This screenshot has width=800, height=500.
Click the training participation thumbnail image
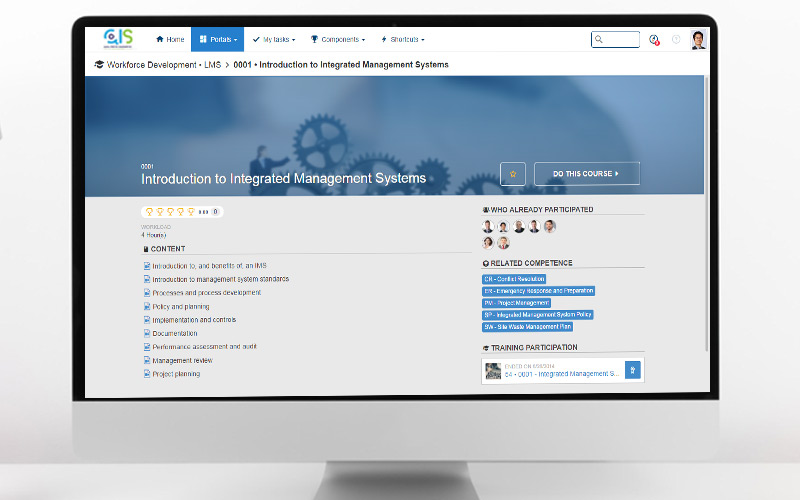pos(493,371)
